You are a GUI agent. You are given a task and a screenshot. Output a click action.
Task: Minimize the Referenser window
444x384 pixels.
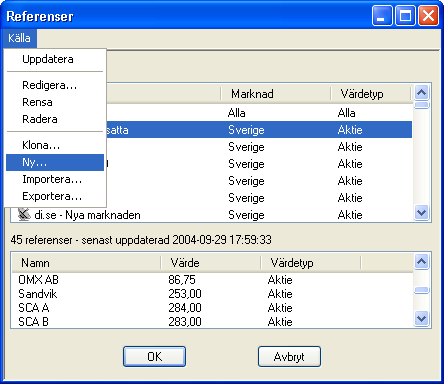coord(382,15)
